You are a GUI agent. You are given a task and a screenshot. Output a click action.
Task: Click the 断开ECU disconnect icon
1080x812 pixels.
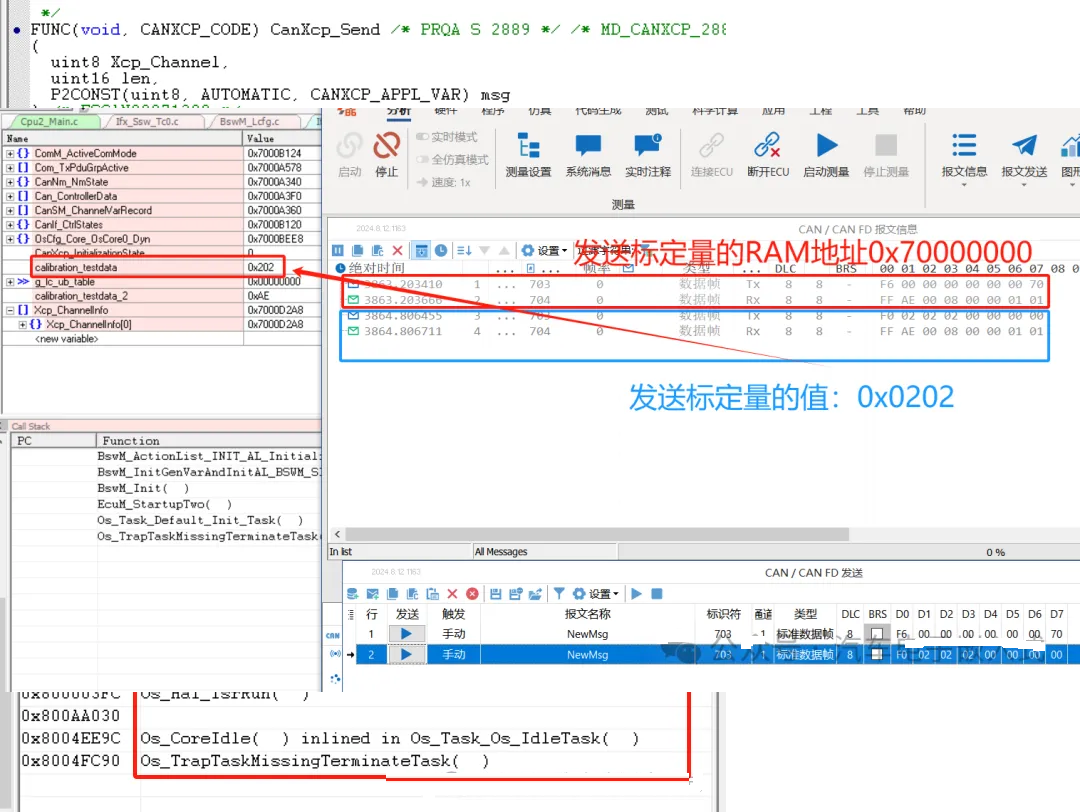767,145
